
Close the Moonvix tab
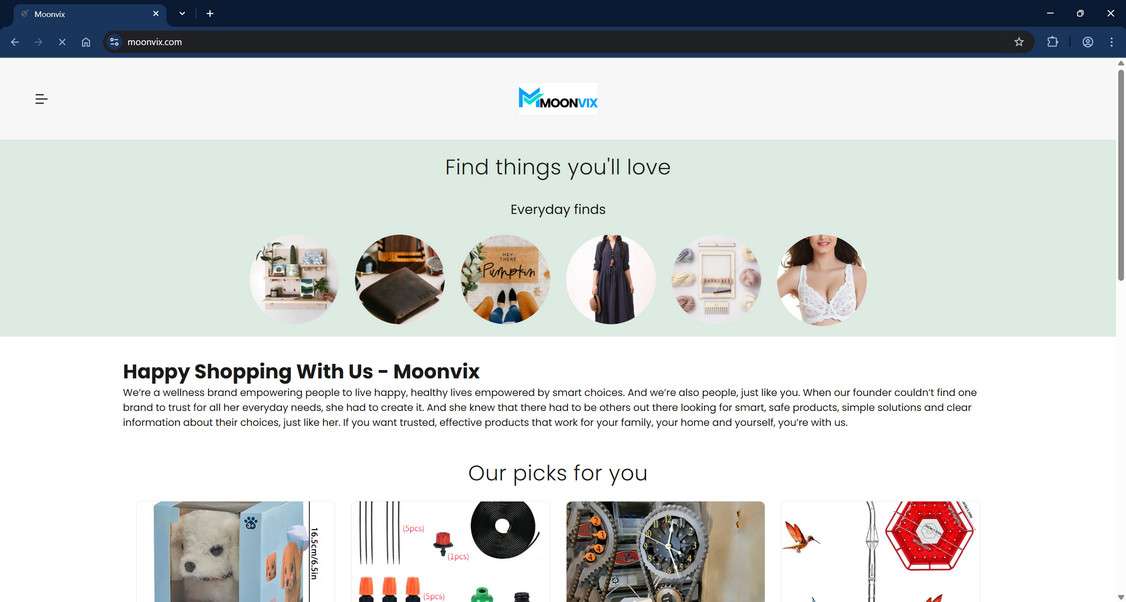[156, 14]
